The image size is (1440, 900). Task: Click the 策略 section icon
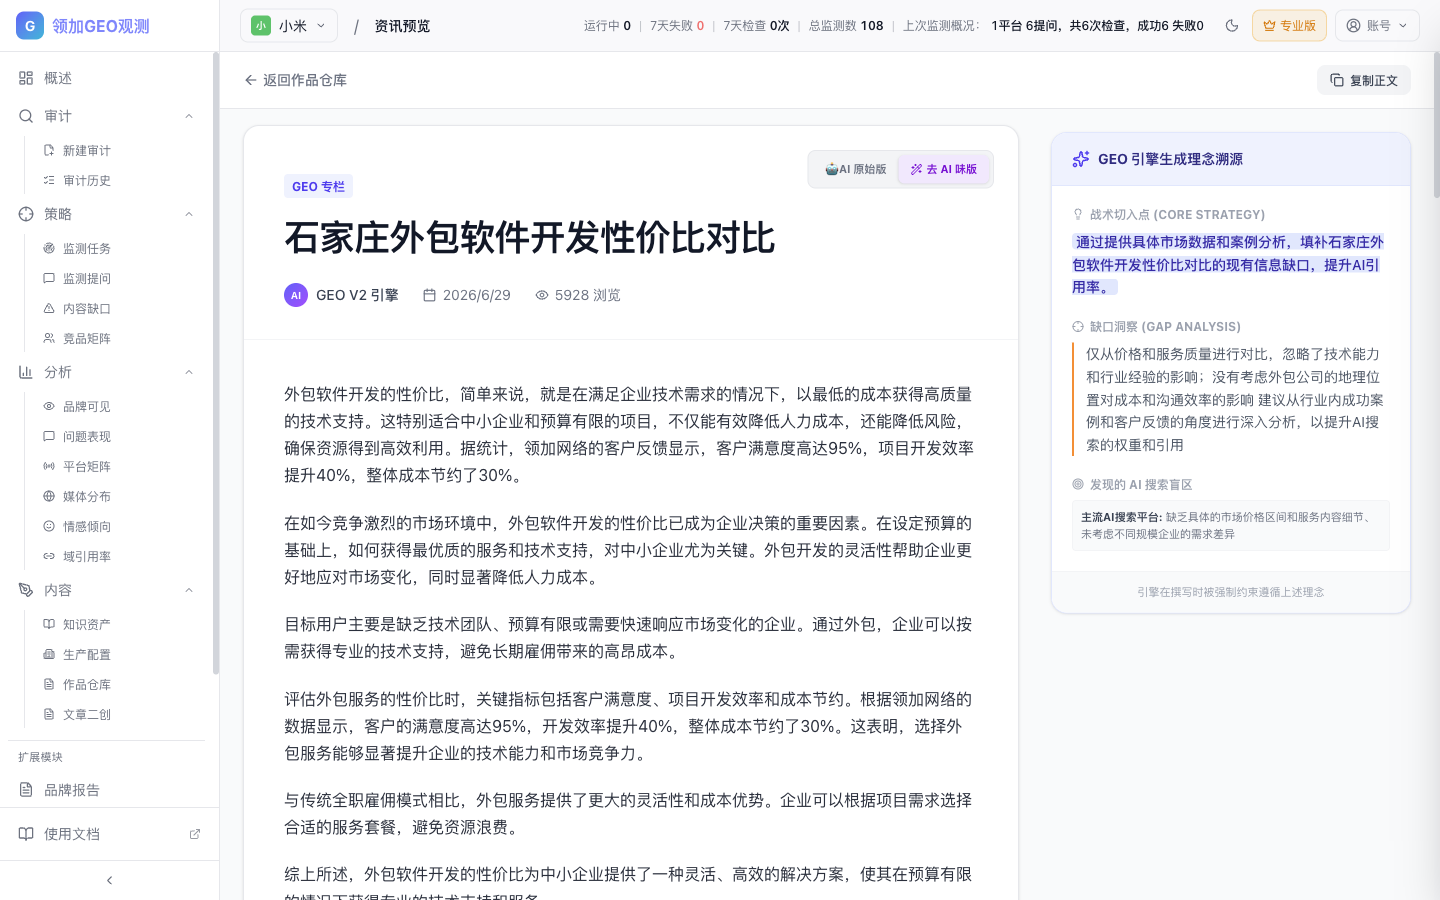[26, 214]
